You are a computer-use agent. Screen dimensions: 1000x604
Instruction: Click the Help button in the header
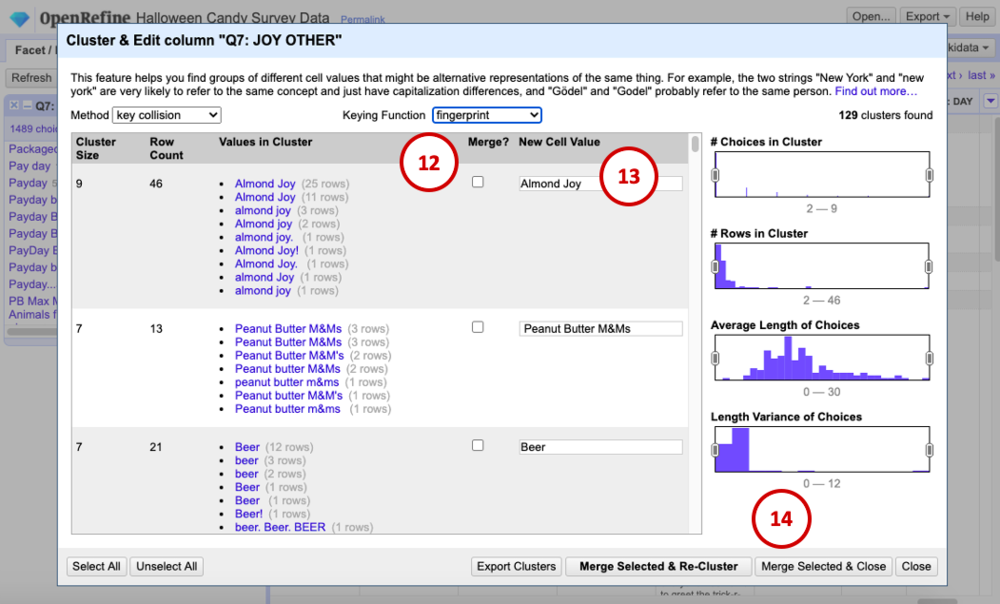[x=977, y=17]
